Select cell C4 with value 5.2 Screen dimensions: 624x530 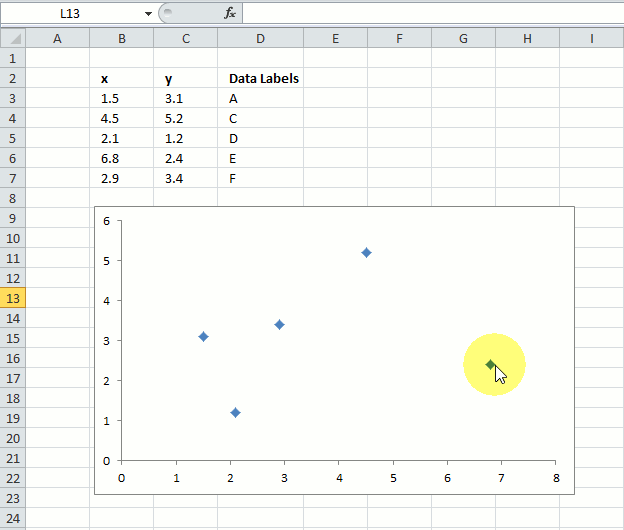(x=185, y=119)
